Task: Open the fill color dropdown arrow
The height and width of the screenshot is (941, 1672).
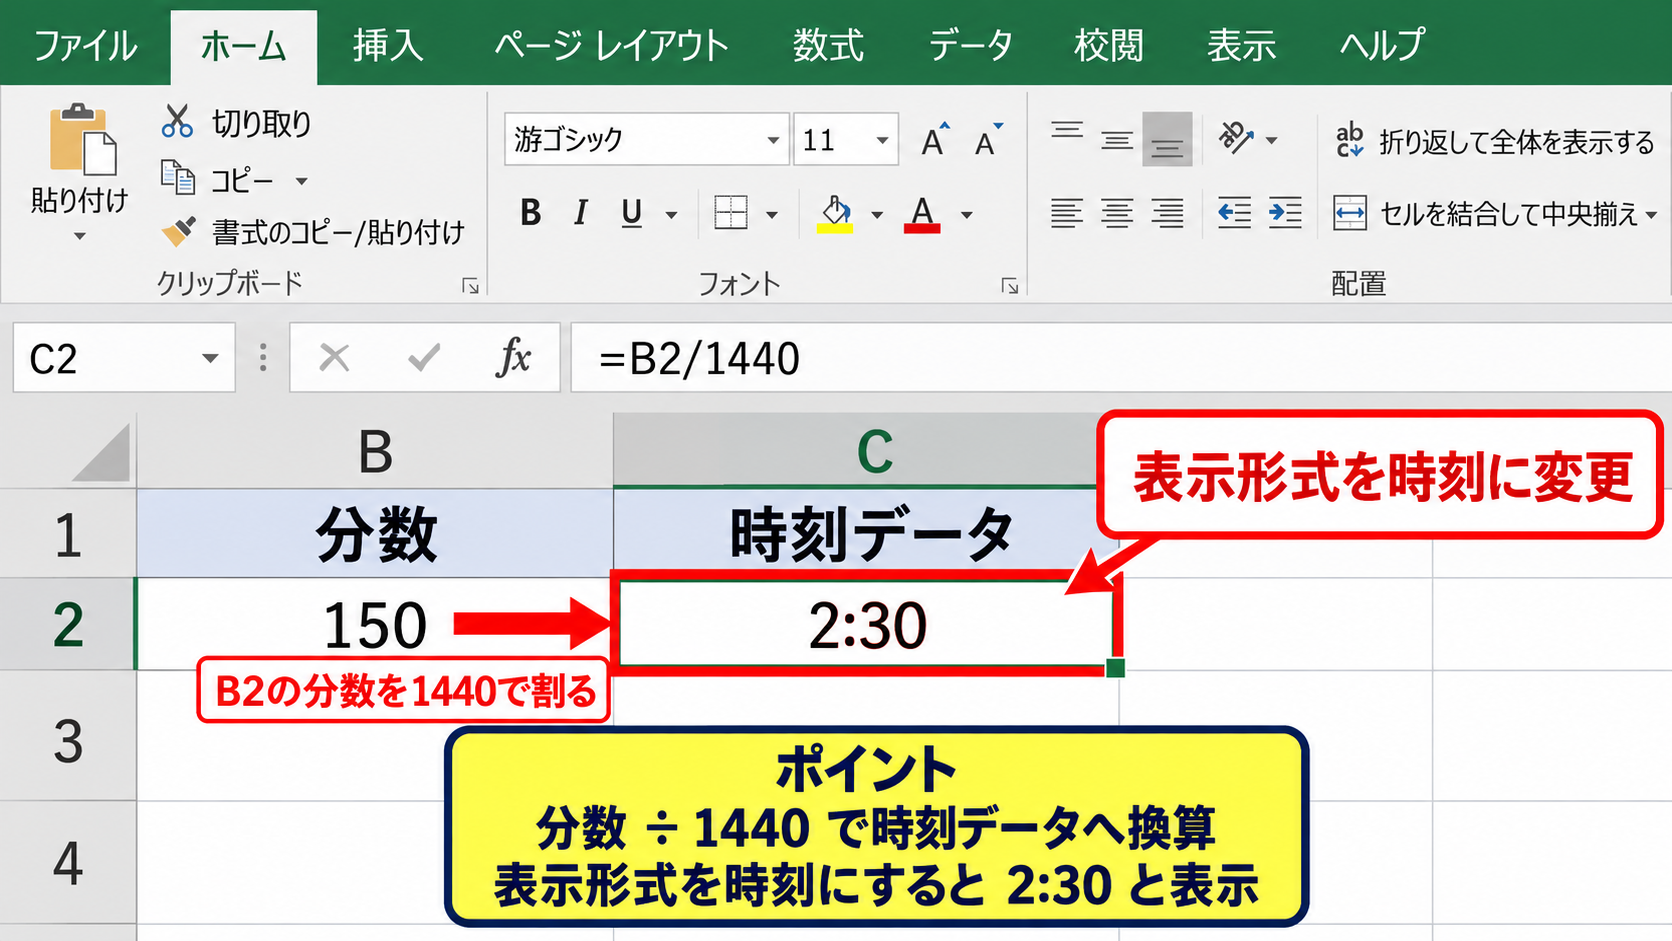Action: coord(877,214)
